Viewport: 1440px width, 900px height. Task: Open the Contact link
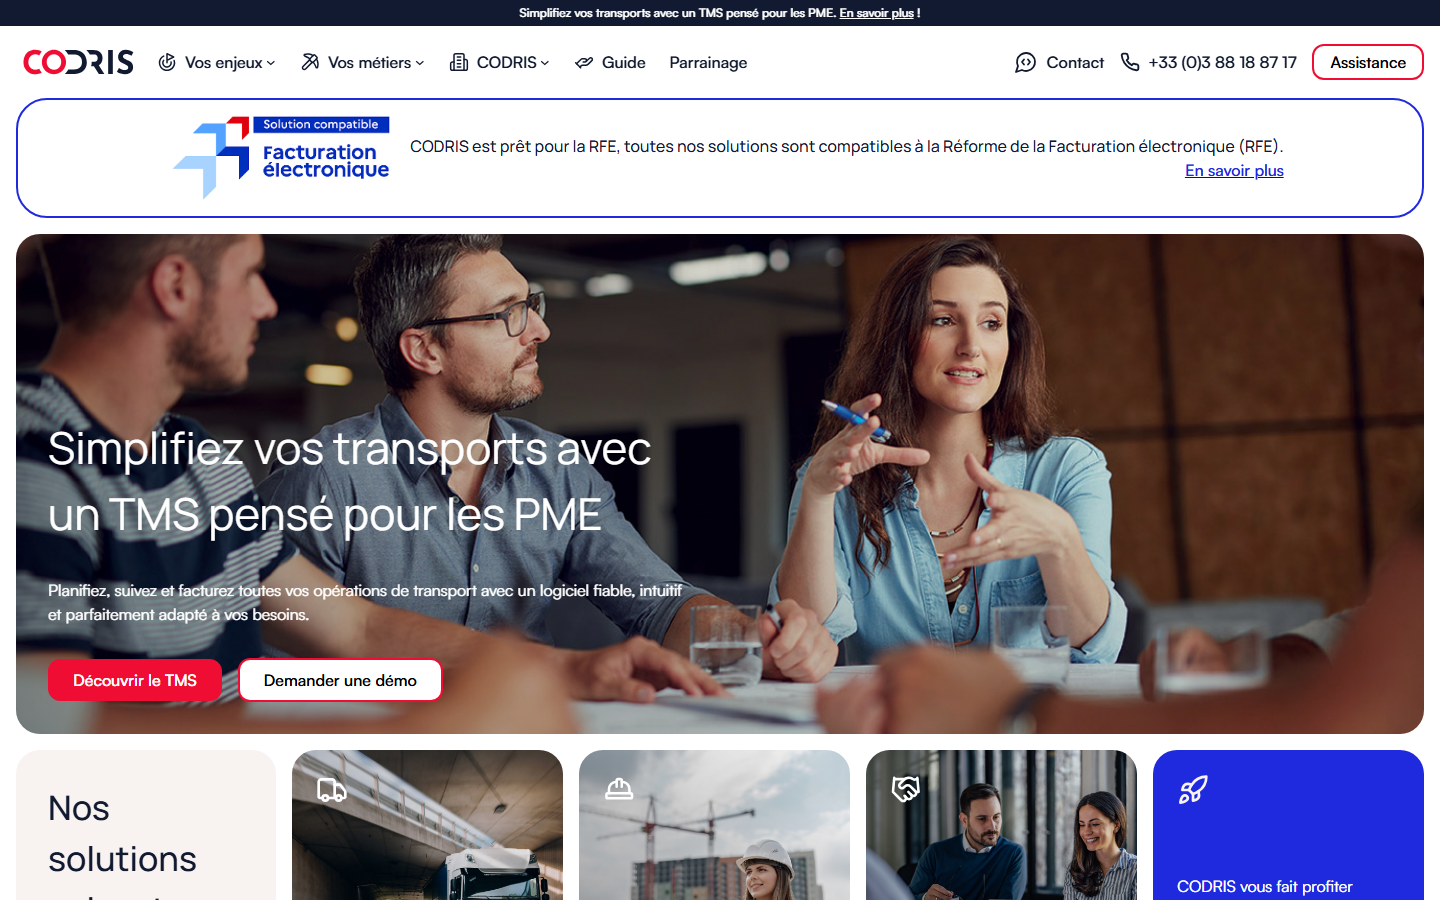pyautogui.click(x=1060, y=62)
